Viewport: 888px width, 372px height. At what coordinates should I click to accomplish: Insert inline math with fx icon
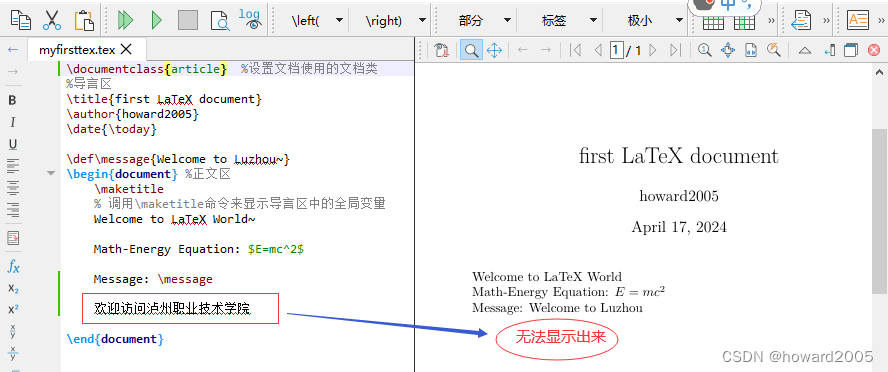click(12, 266)
